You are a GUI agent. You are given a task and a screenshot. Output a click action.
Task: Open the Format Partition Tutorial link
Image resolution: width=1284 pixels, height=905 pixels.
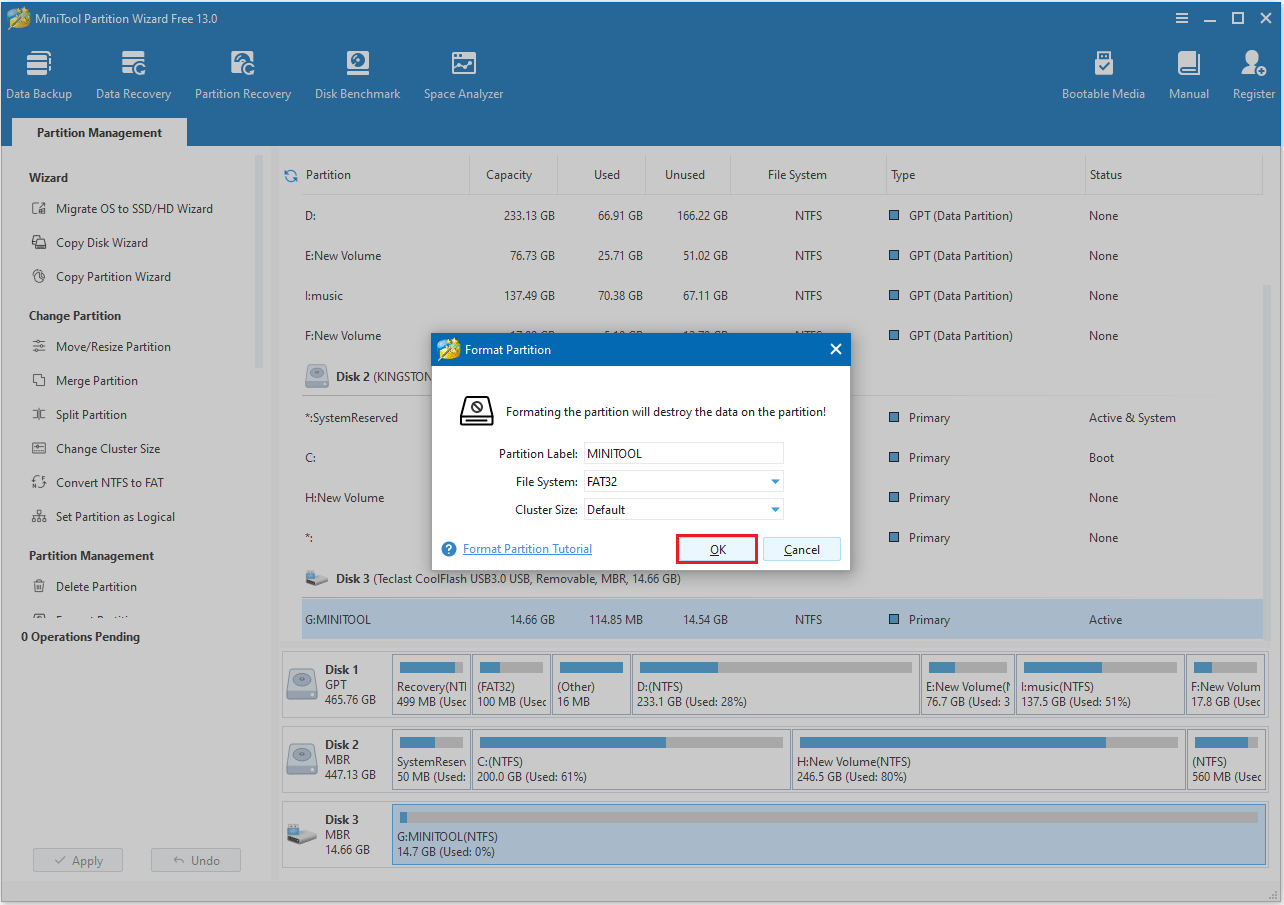[x=527, y=548]
